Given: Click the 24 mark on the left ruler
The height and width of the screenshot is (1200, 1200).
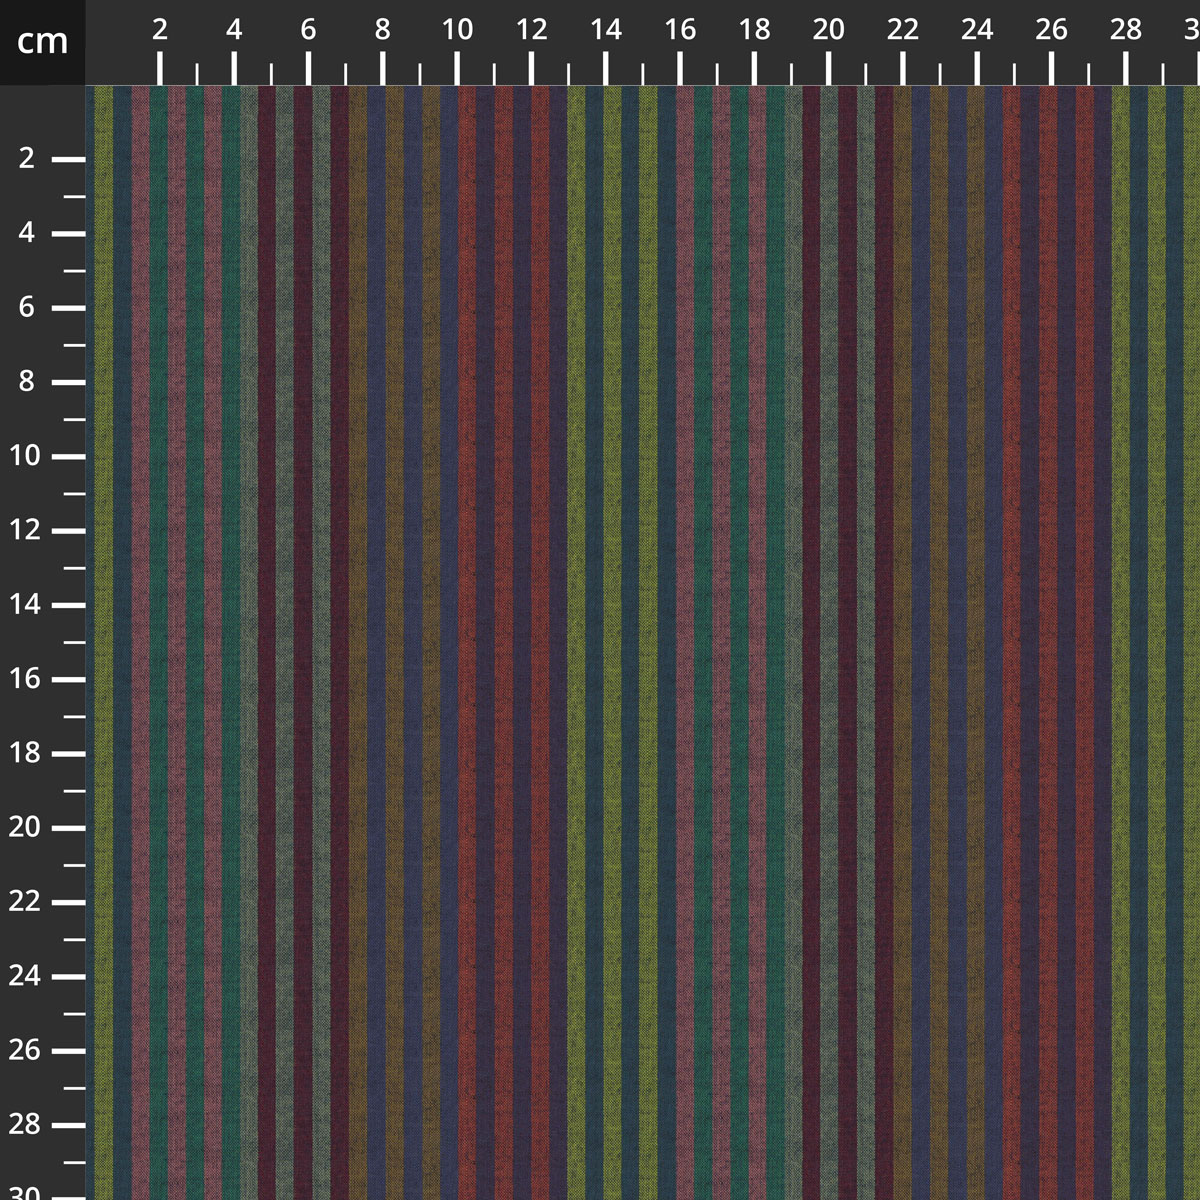Looking at the screenshot, I should 27,977.
